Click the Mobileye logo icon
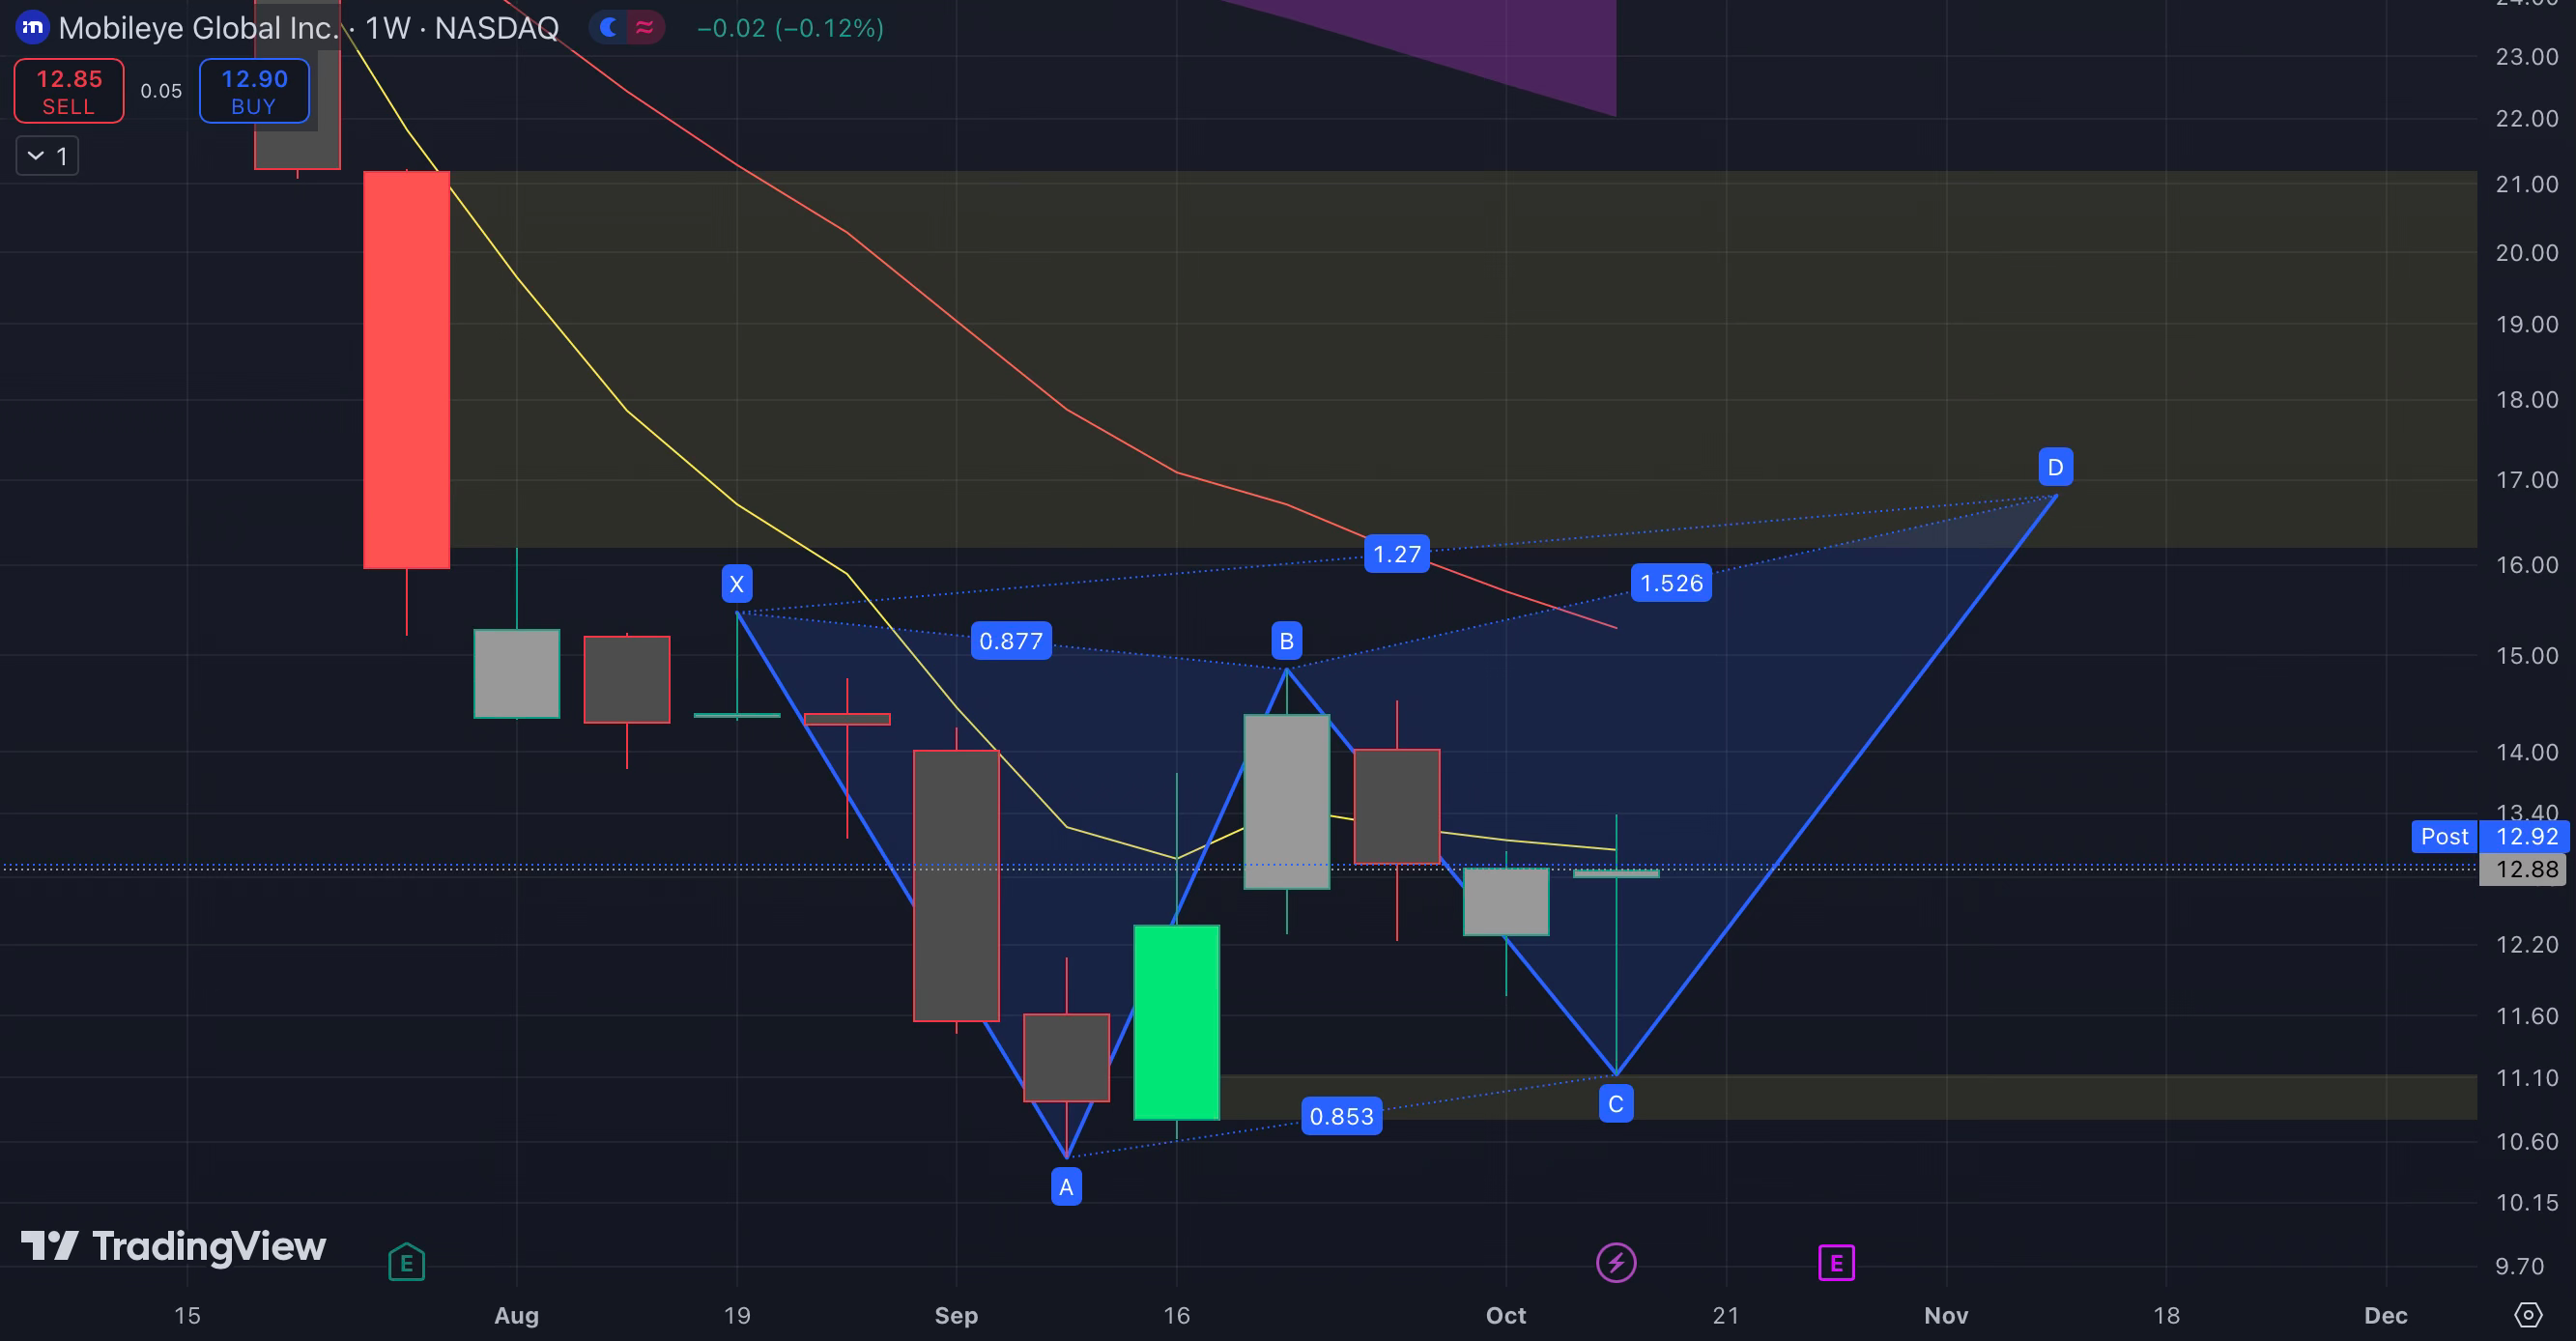The width and height of the screenshot is (2576, 1341). tap(32, 27)
